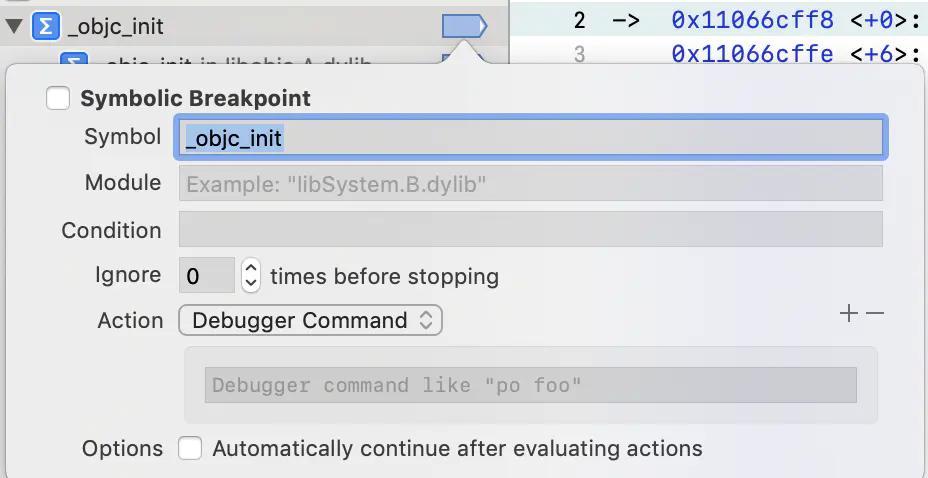Screen dimensions: 928x478
Task: Click the Module text field
Action: pyautogui.click(x=530, y=183)
